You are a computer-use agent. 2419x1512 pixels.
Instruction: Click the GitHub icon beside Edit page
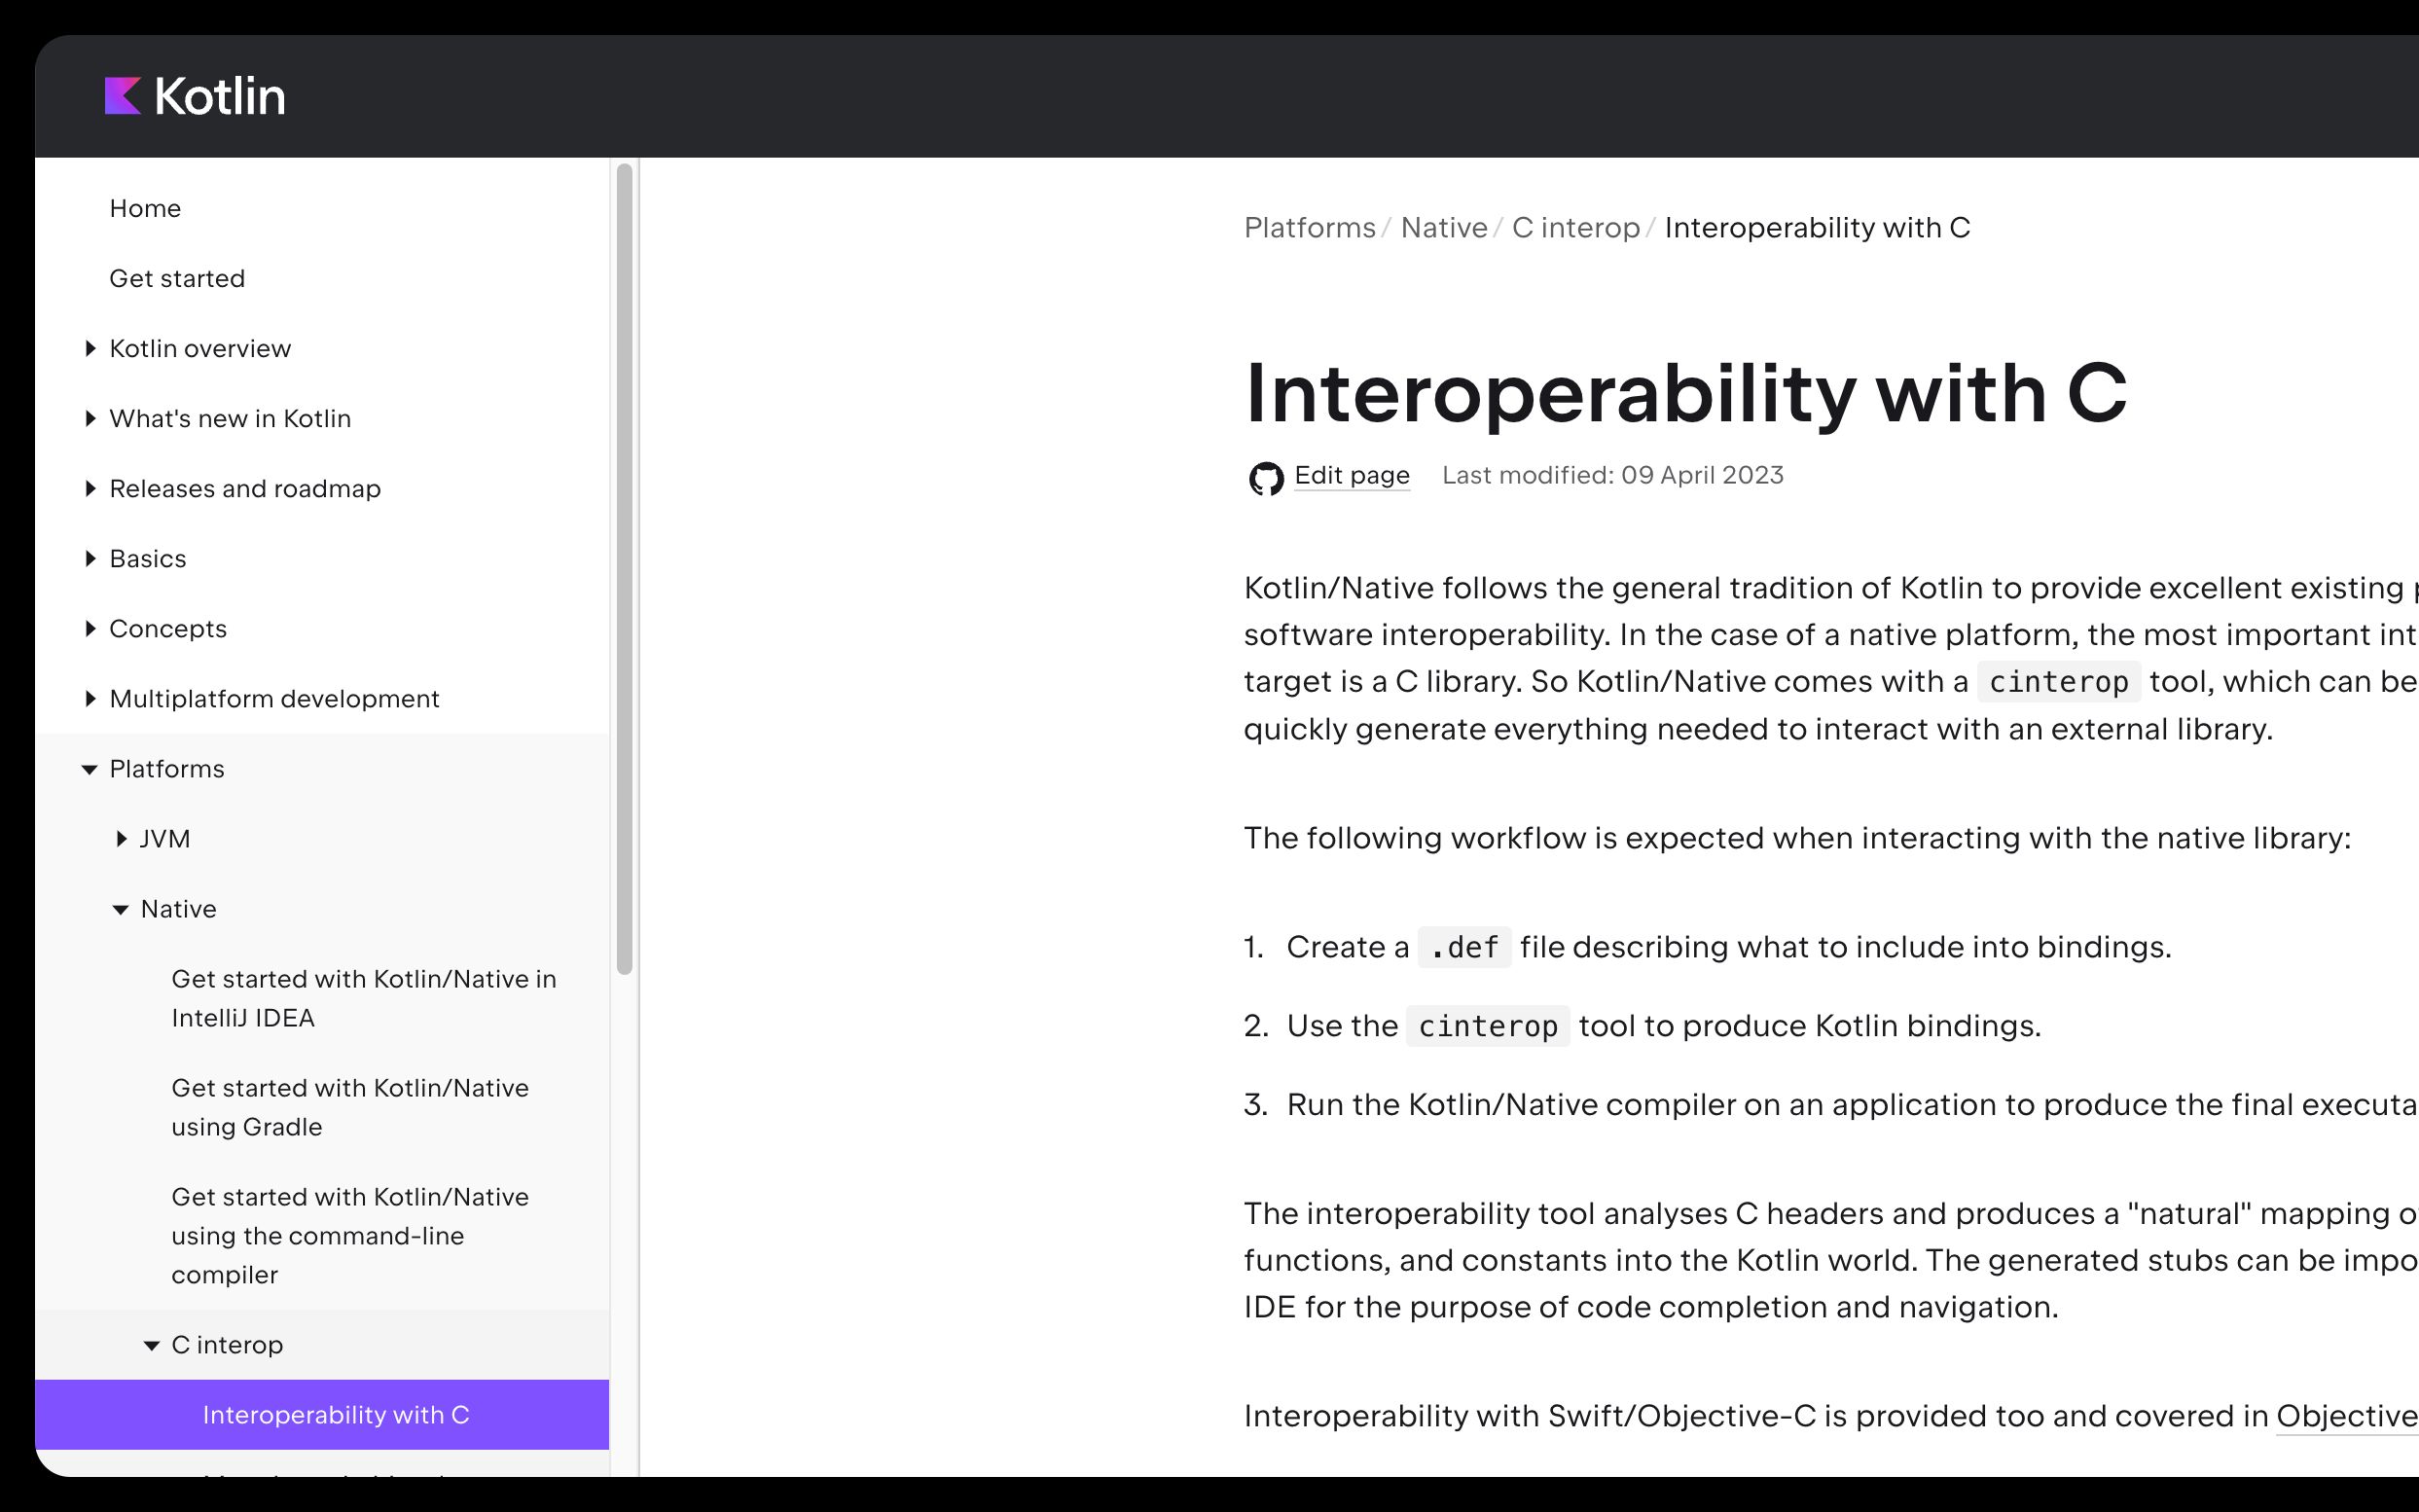click(1265, 478)
